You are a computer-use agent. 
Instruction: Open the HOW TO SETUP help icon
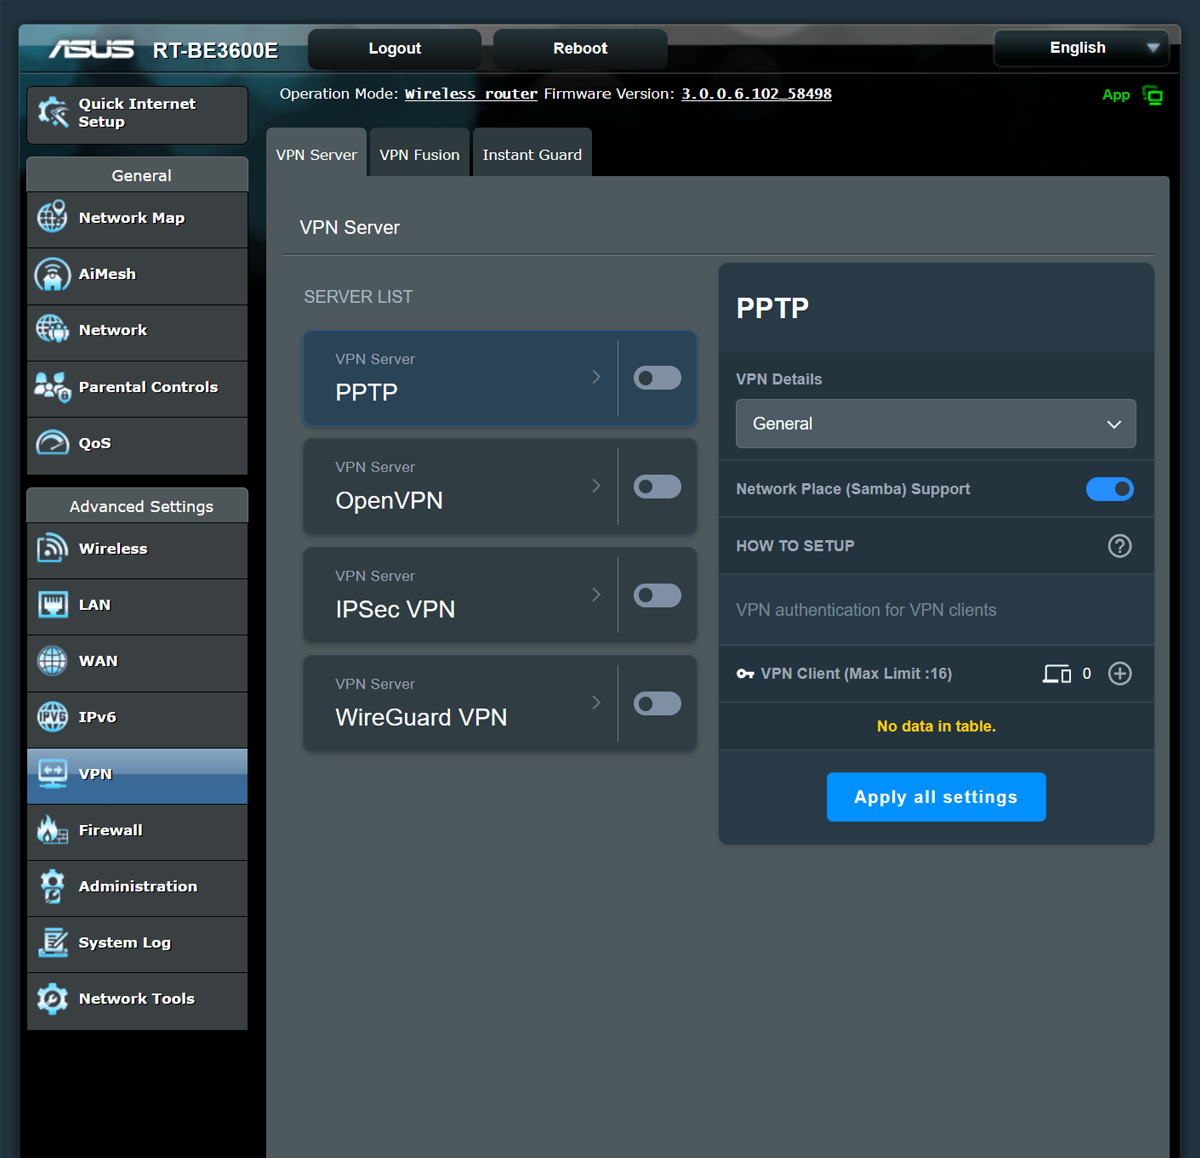pos(1120,546)
